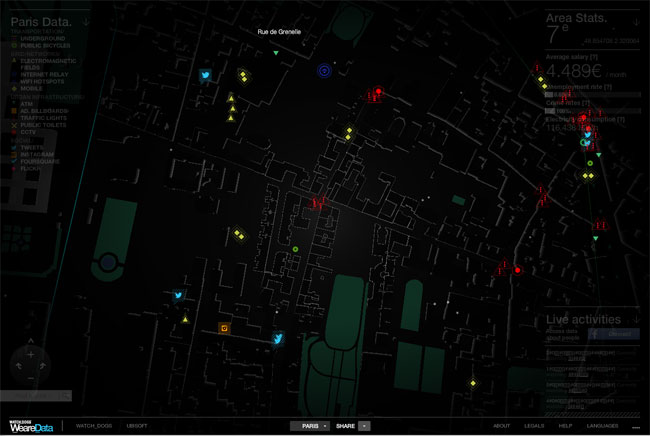Viewport: 650px width, 436px height.
Task: Click the large Twitter bird marker at bottom center
Action: [279, 339]
